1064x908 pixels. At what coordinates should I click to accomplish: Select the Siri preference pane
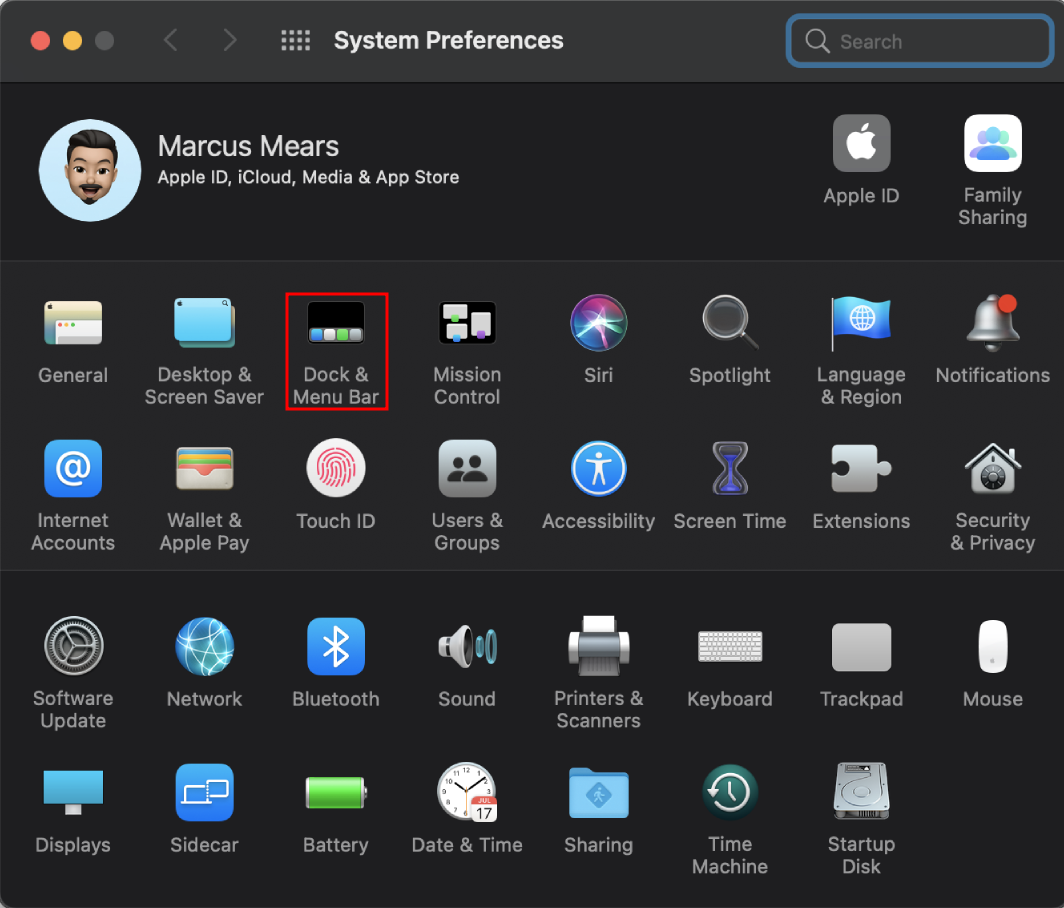[598, 322]
